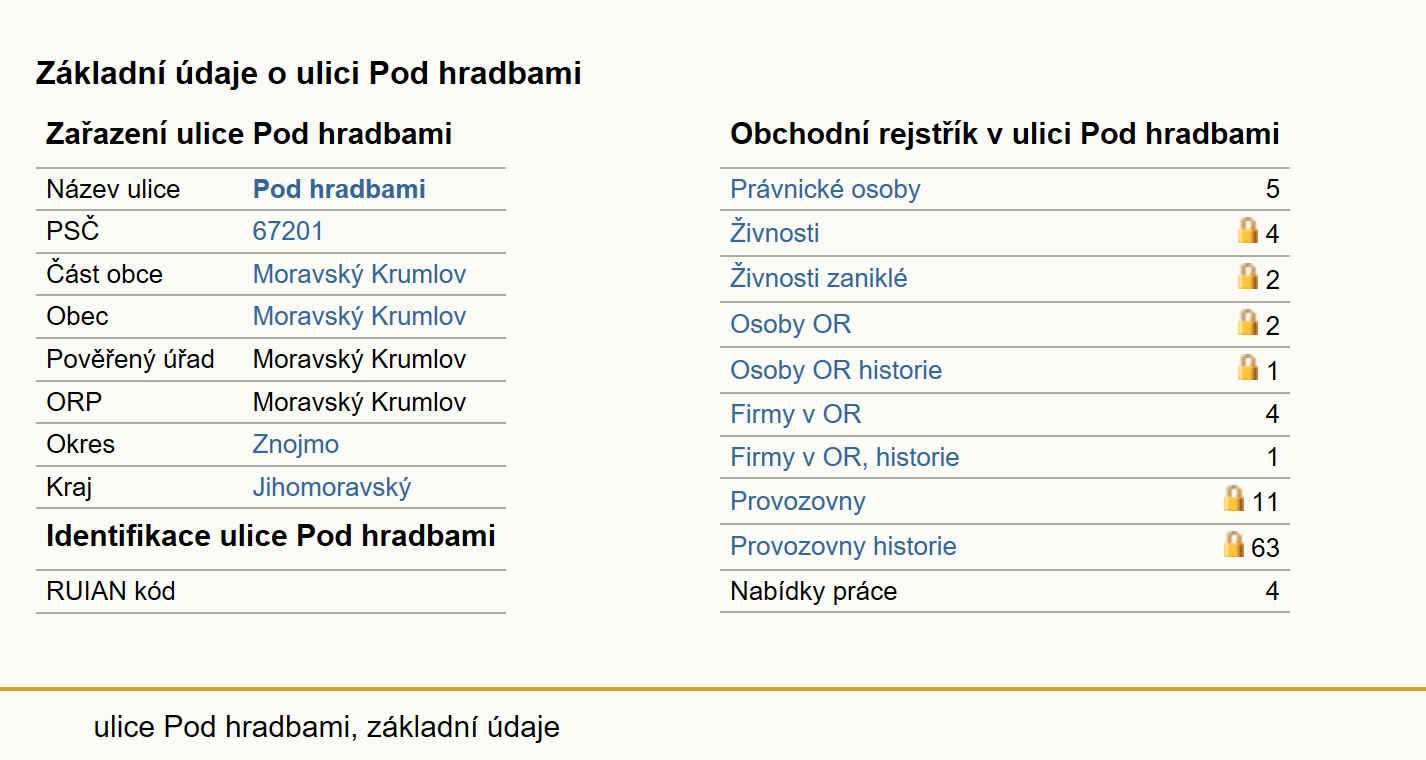Screen dimensions: 1426x760
Task: Open the Firmy v OR, historie link
Action: click(845, 457)
